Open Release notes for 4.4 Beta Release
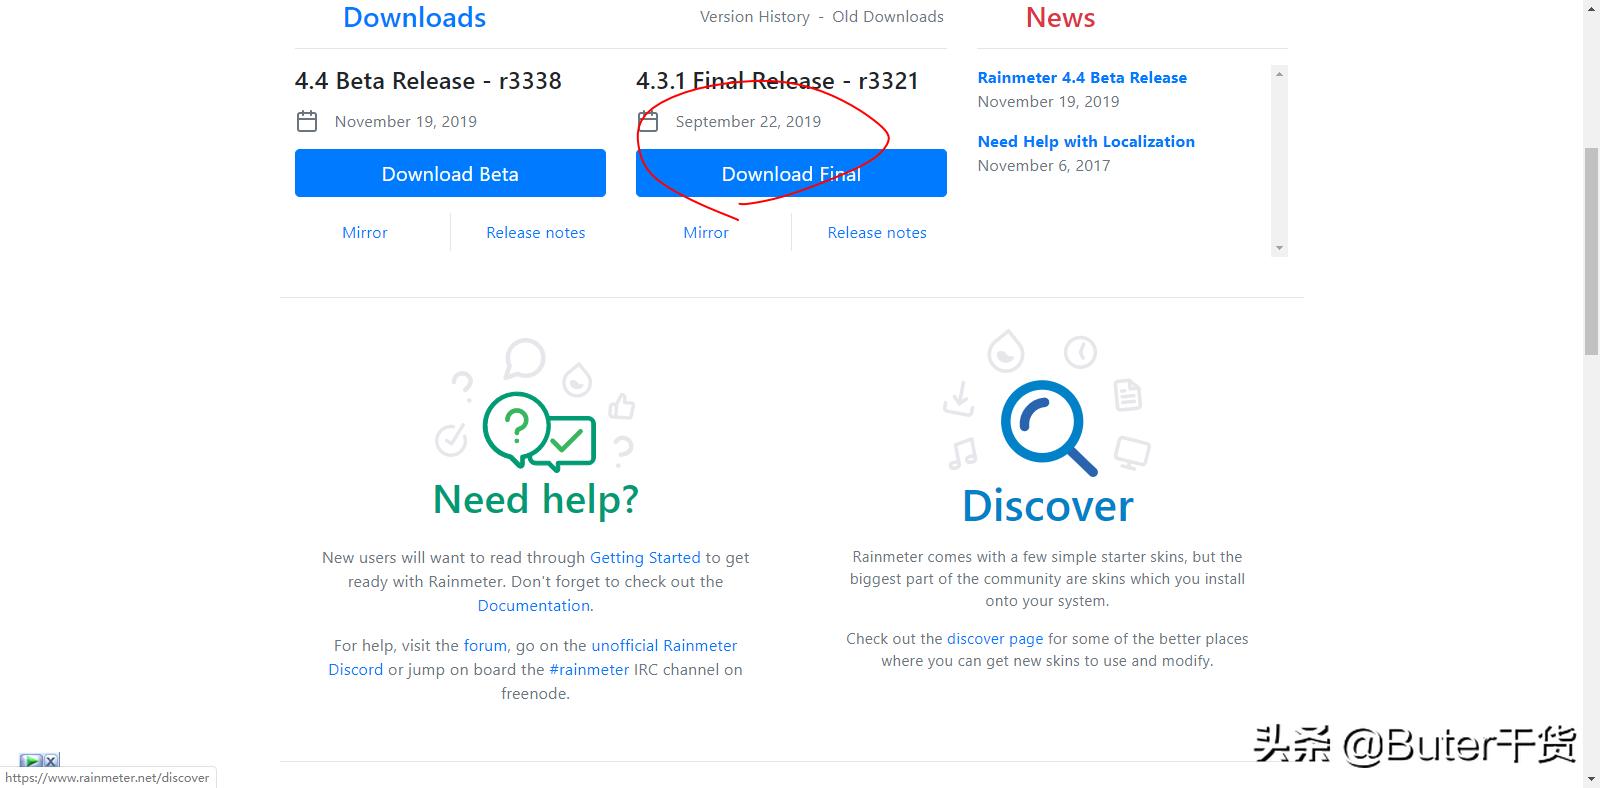This screenshot has height=788, width=1600. 536,232
